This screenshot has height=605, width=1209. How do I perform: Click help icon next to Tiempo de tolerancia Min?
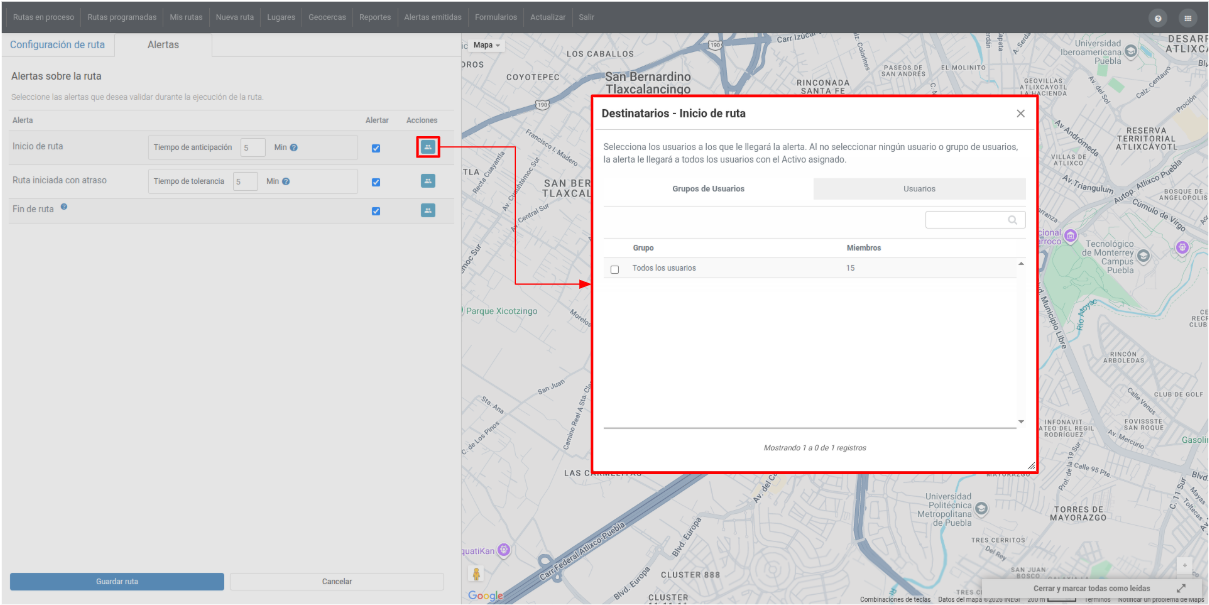click(286, 182)
